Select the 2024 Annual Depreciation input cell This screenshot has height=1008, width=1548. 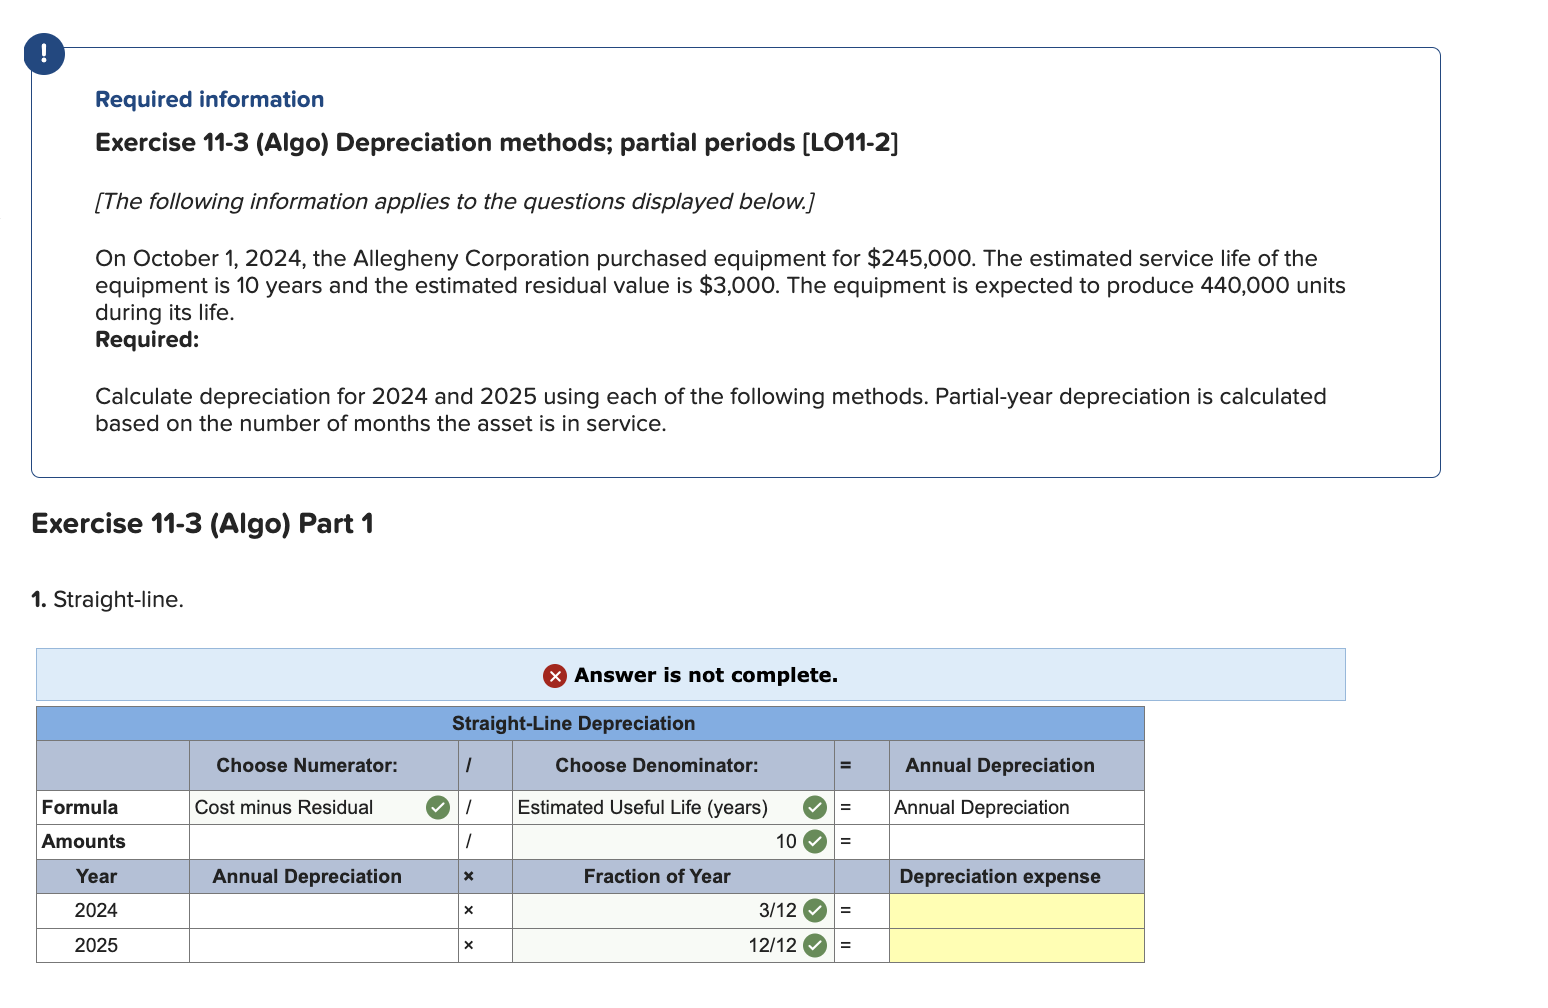point(323,911)
